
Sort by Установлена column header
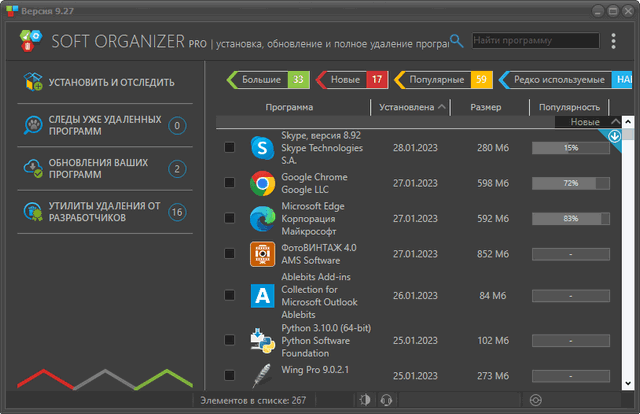(409, 107)
